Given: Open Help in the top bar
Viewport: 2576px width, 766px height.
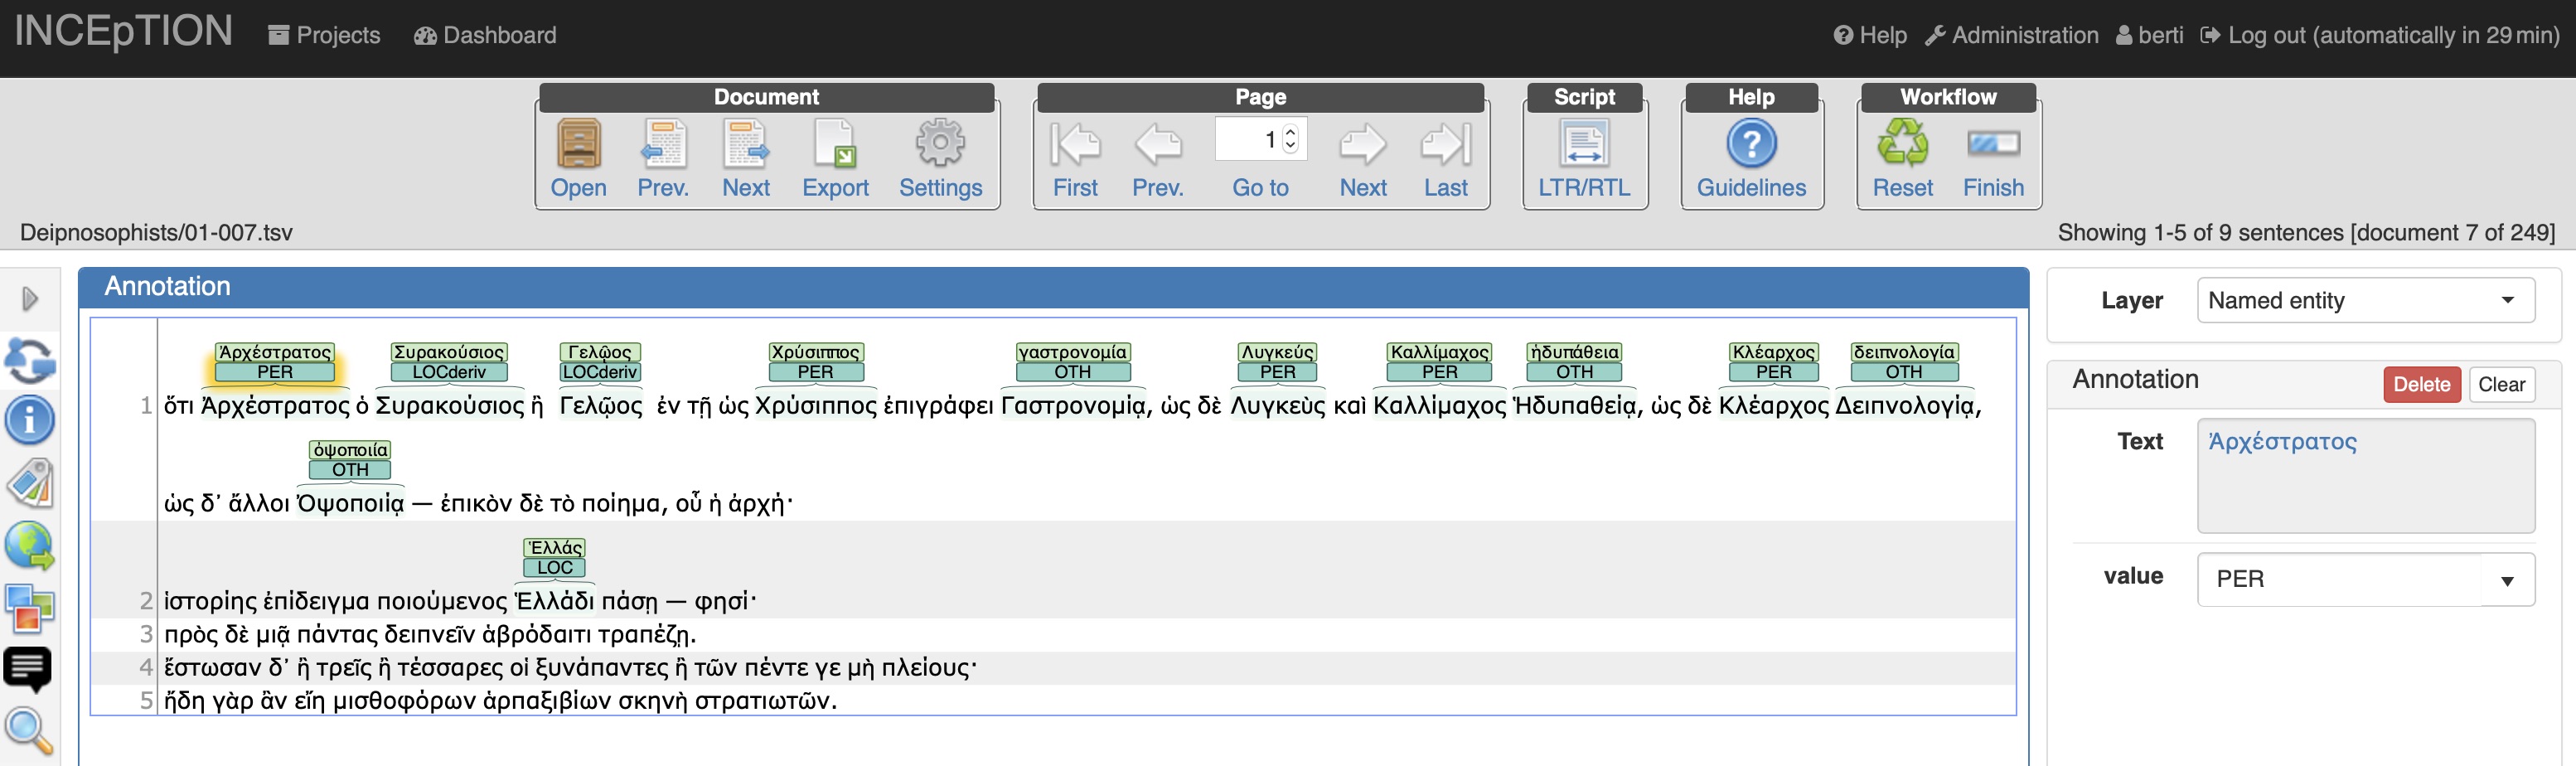Looking at the screenshot, I should (x=1870, y=35).
